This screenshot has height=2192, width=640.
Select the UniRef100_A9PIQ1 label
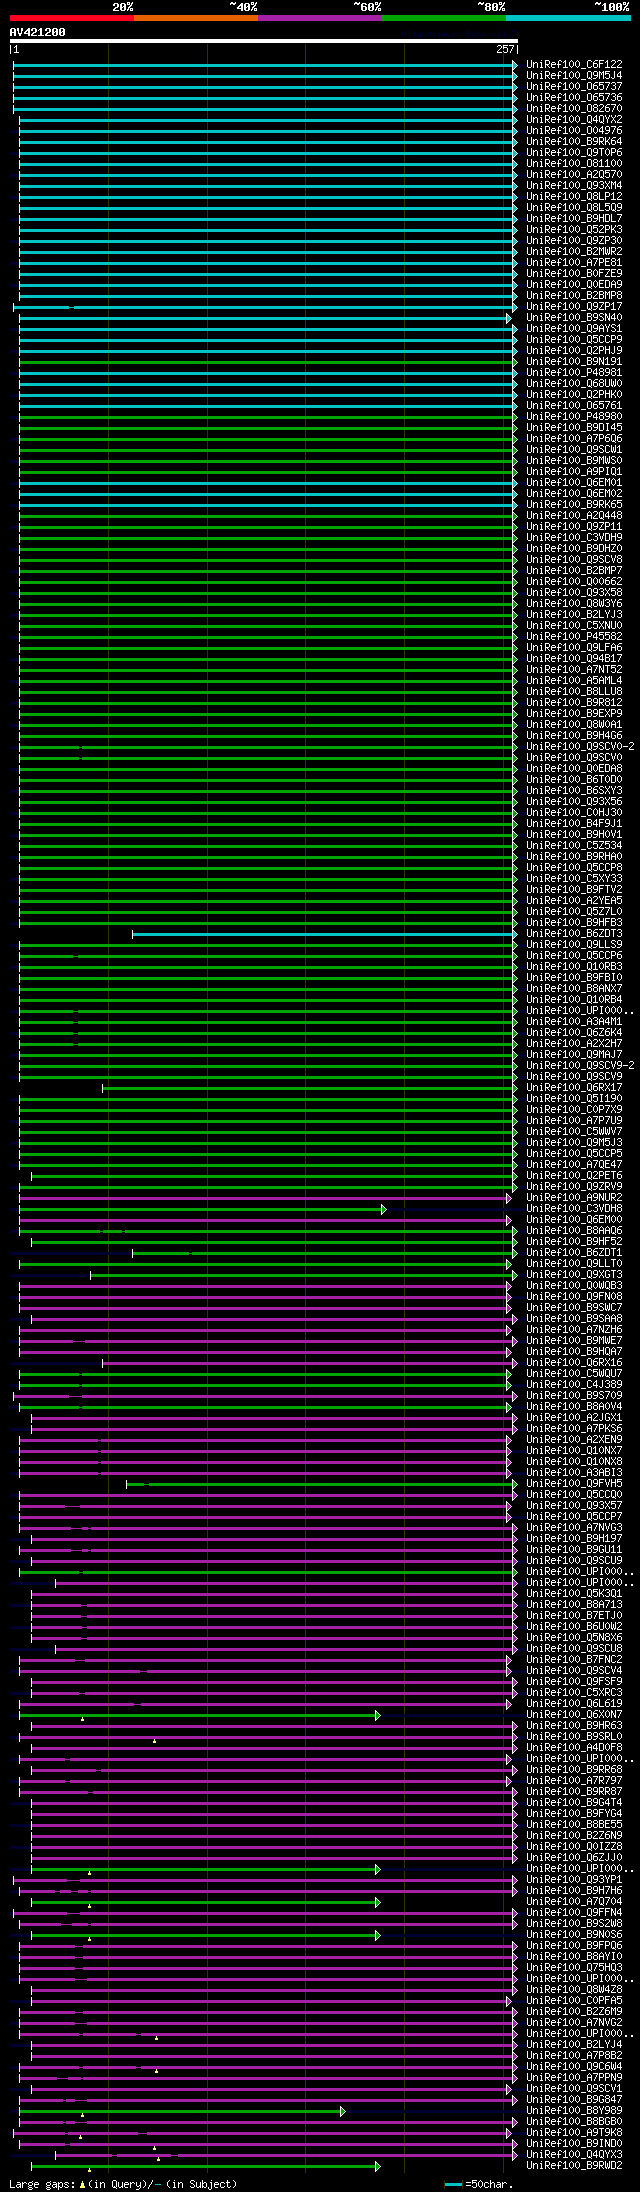pos(574,471)
